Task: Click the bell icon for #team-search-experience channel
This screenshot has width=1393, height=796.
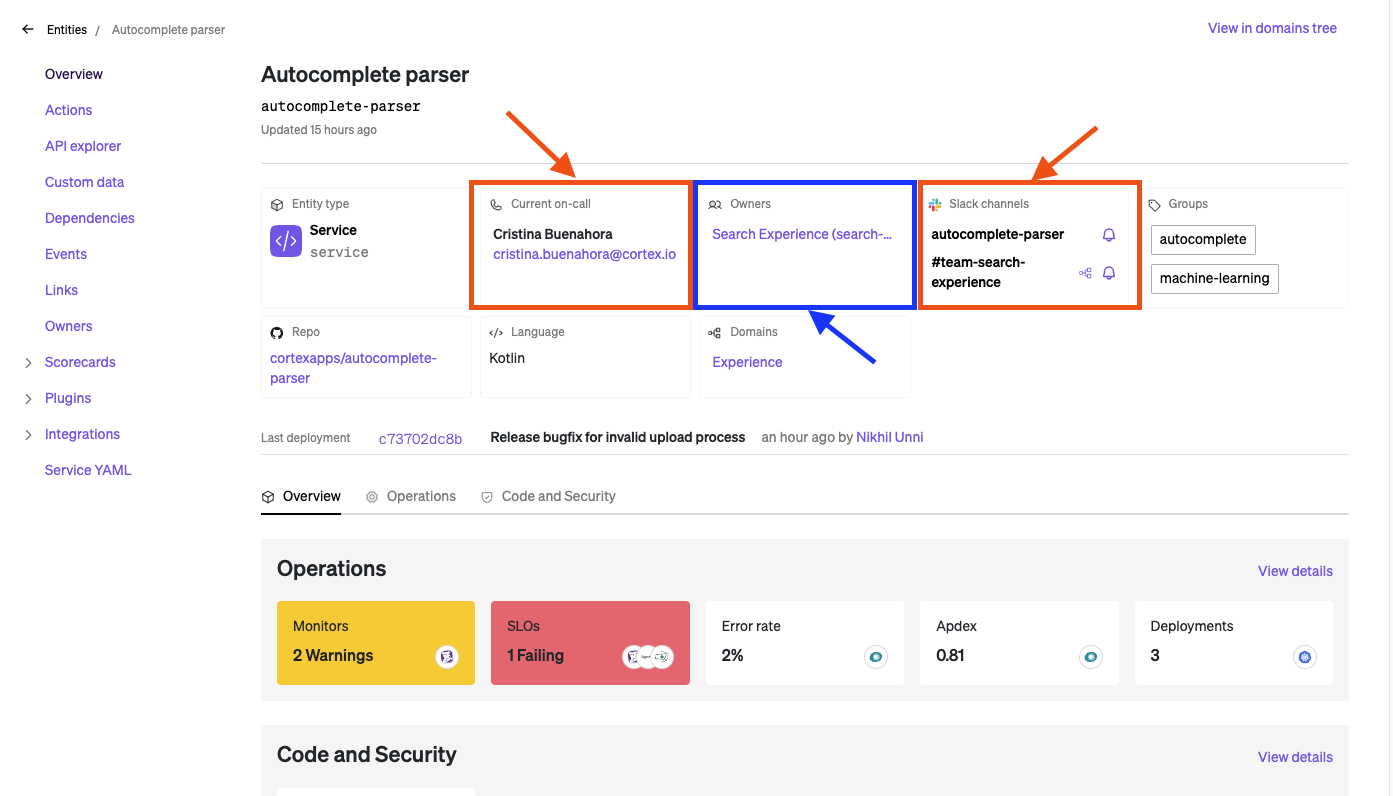Action: click(1108, 273)
